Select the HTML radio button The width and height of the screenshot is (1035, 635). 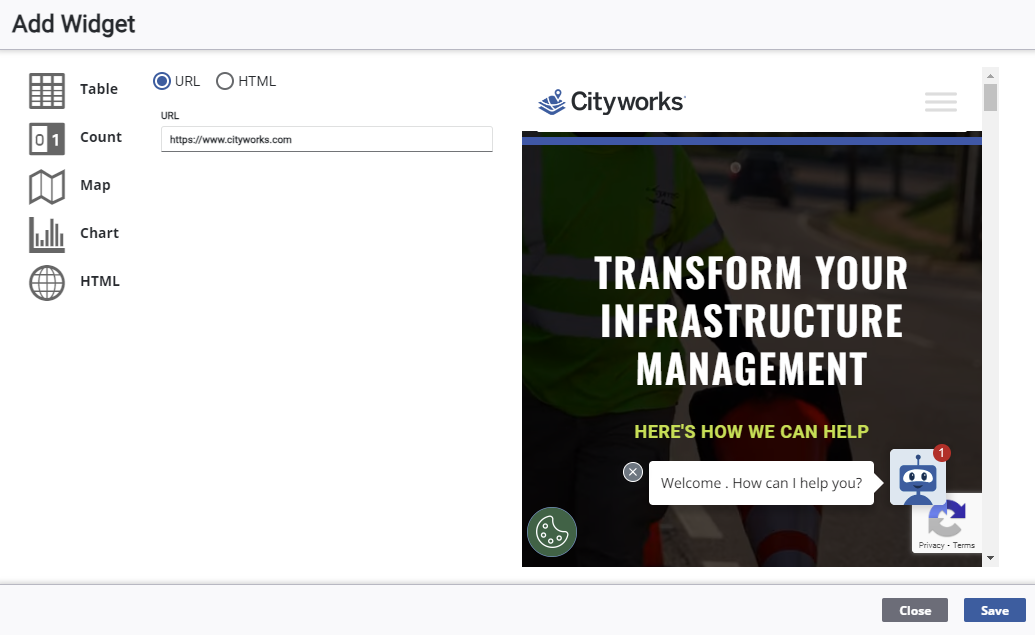coord(225,81)
